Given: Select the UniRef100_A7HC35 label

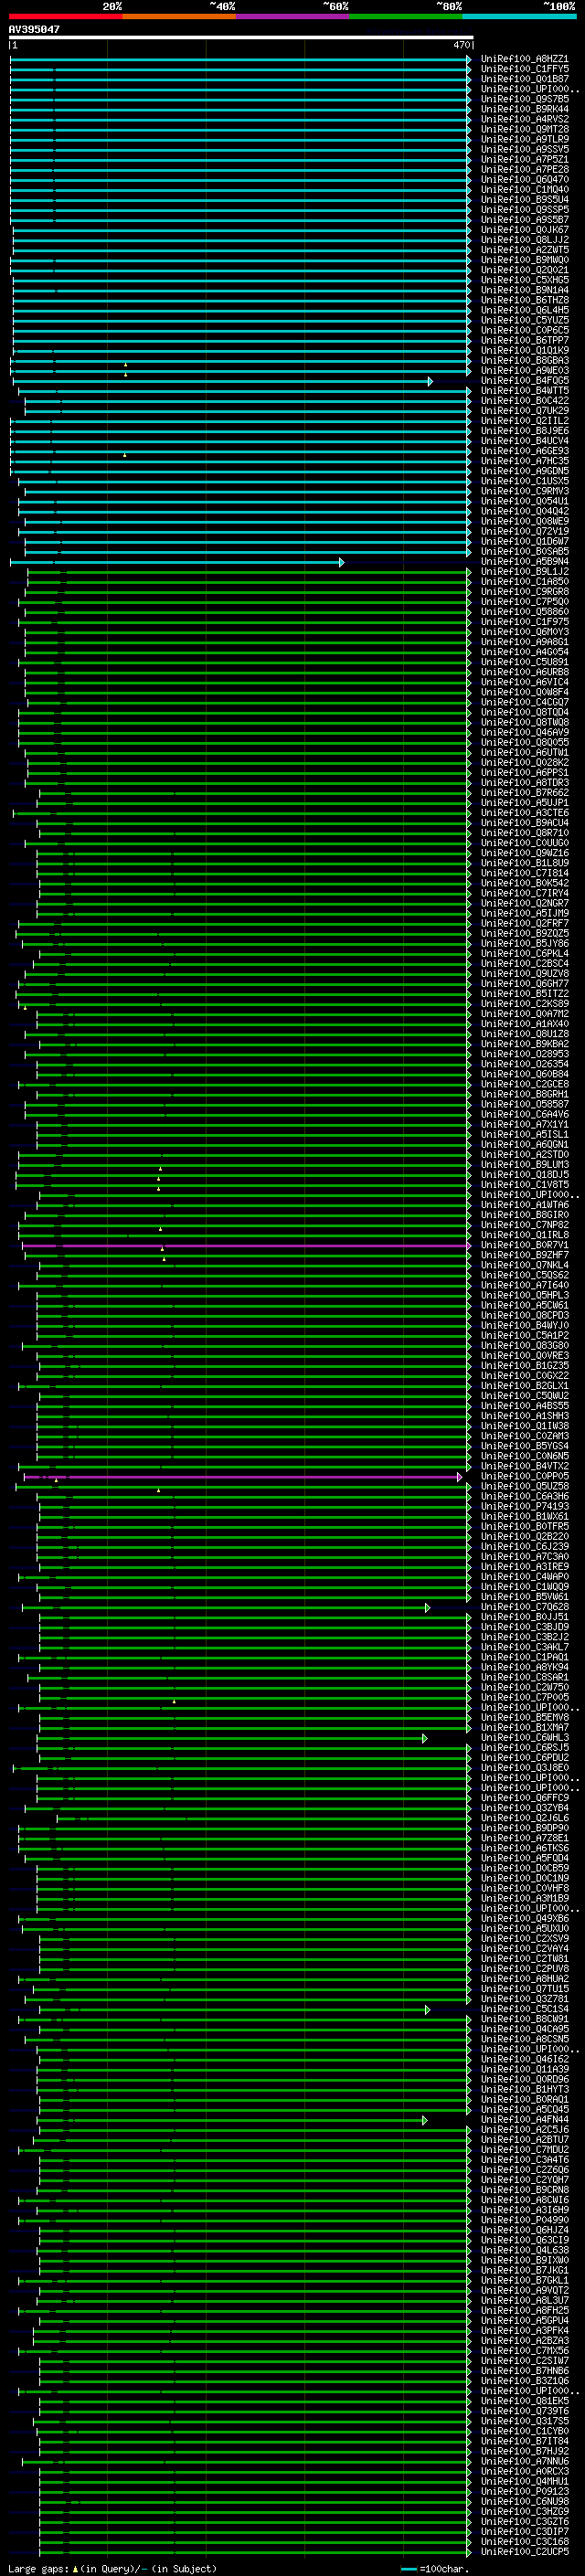Looking at the screenshot, I should (524, 461).
